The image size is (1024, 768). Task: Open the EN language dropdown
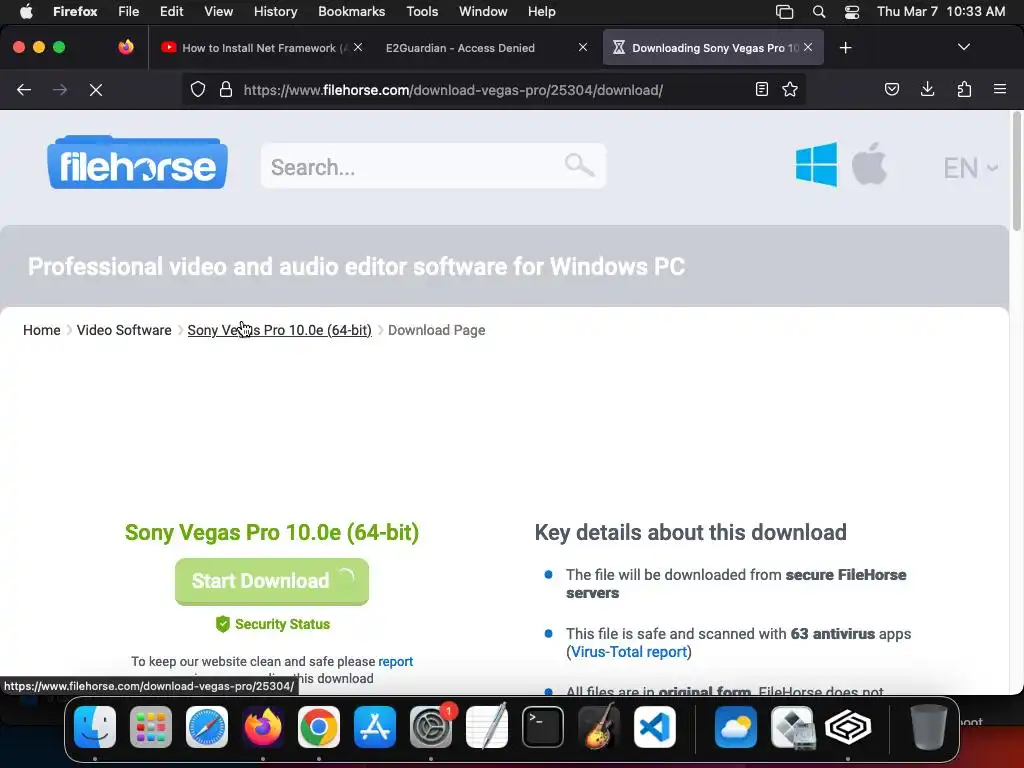tap(970, 168)
